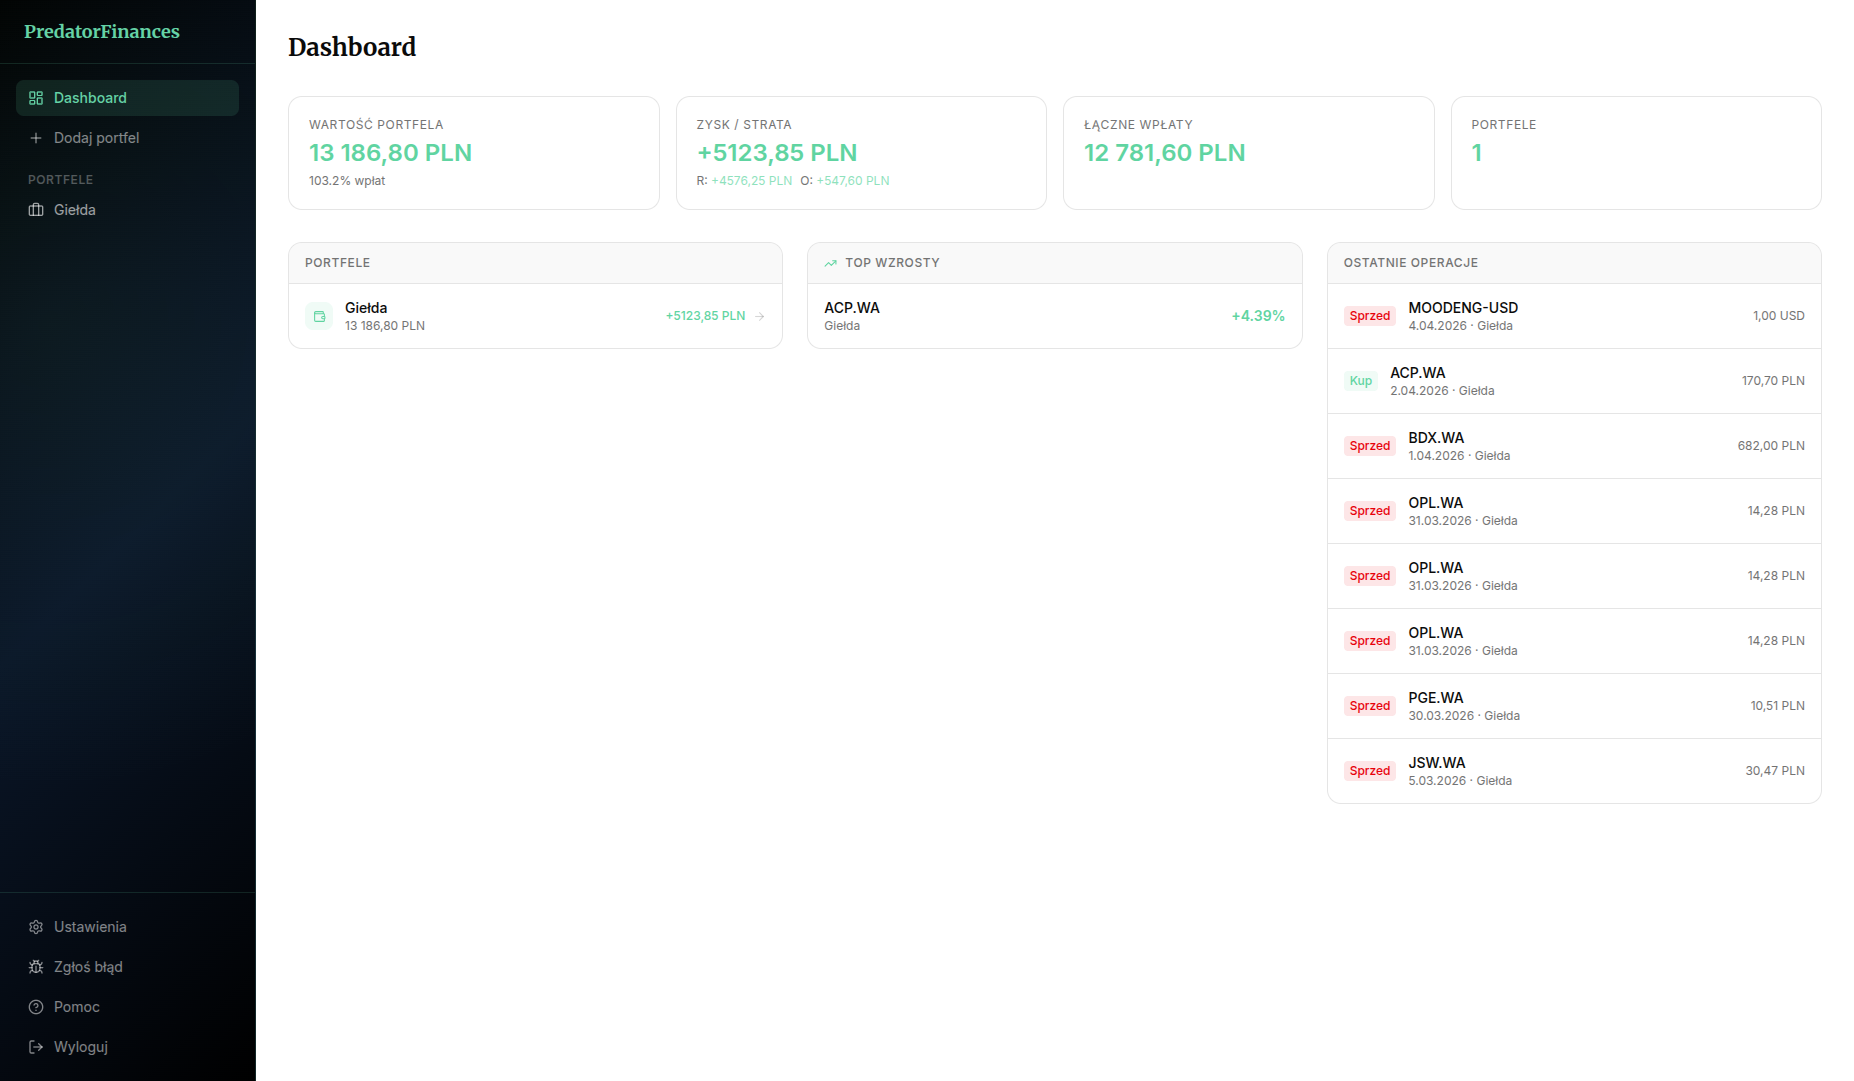Click the Pomoc question mark icon
The width and height of the screenshot is (1854, 1081).
click(36, 1007)
